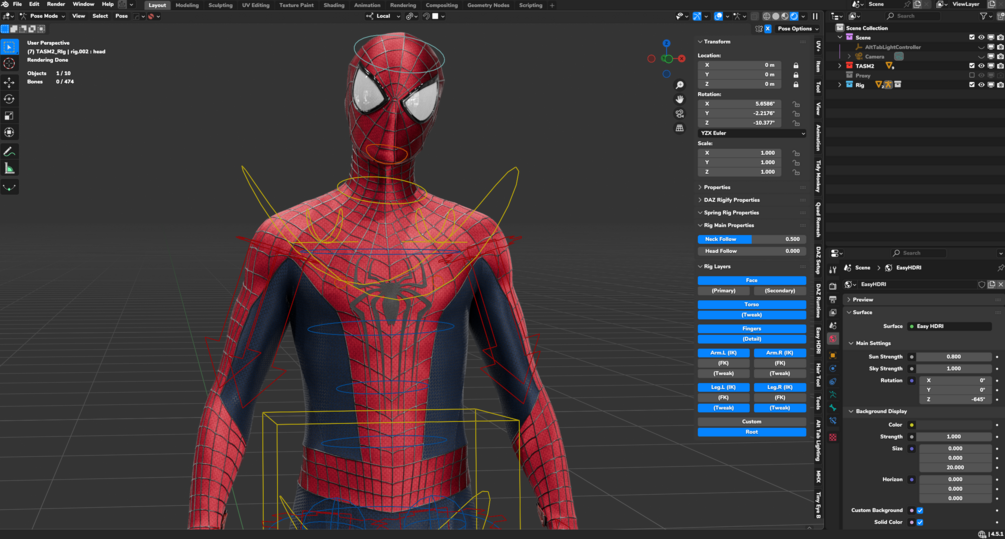The image size is (1005, 539).
Task: Open the Render menu
Action: click(56, 5)
